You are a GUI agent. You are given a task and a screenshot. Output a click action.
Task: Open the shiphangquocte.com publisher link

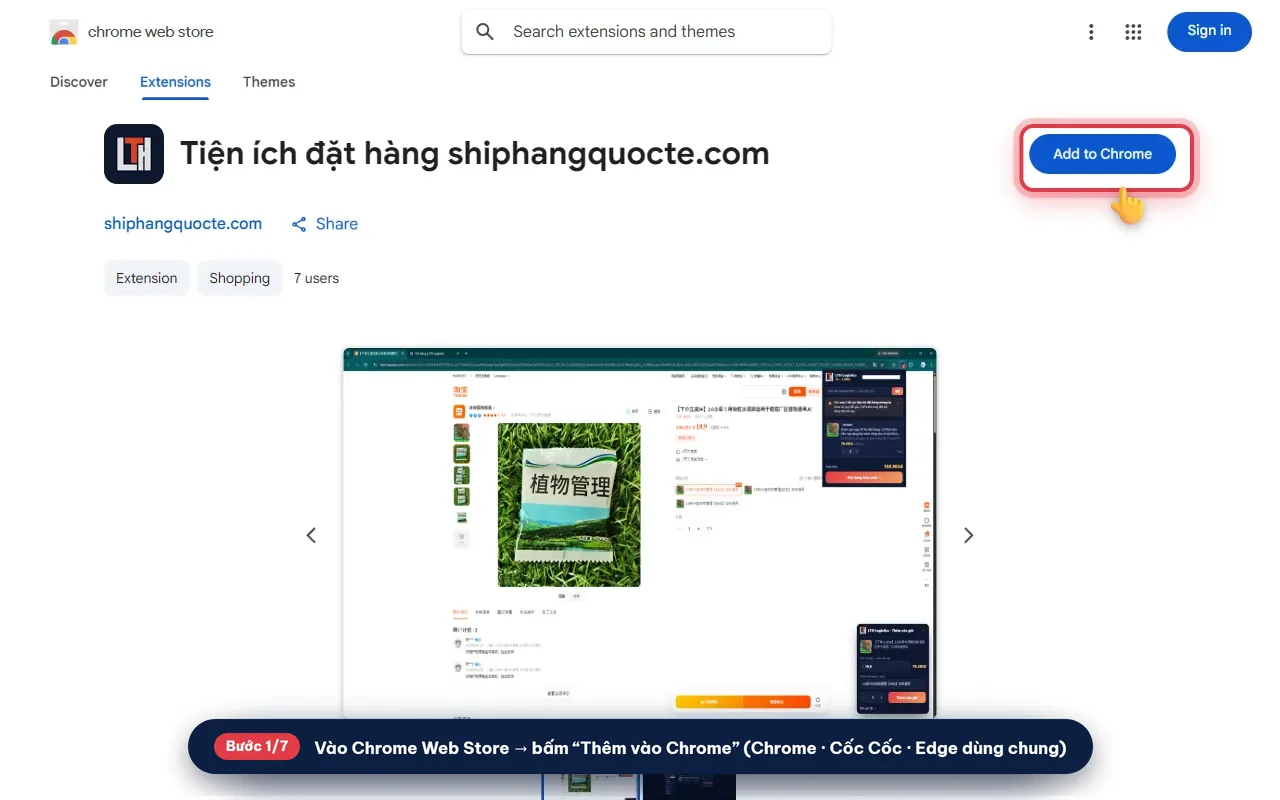pyautogui.click(x=183, y=224)
